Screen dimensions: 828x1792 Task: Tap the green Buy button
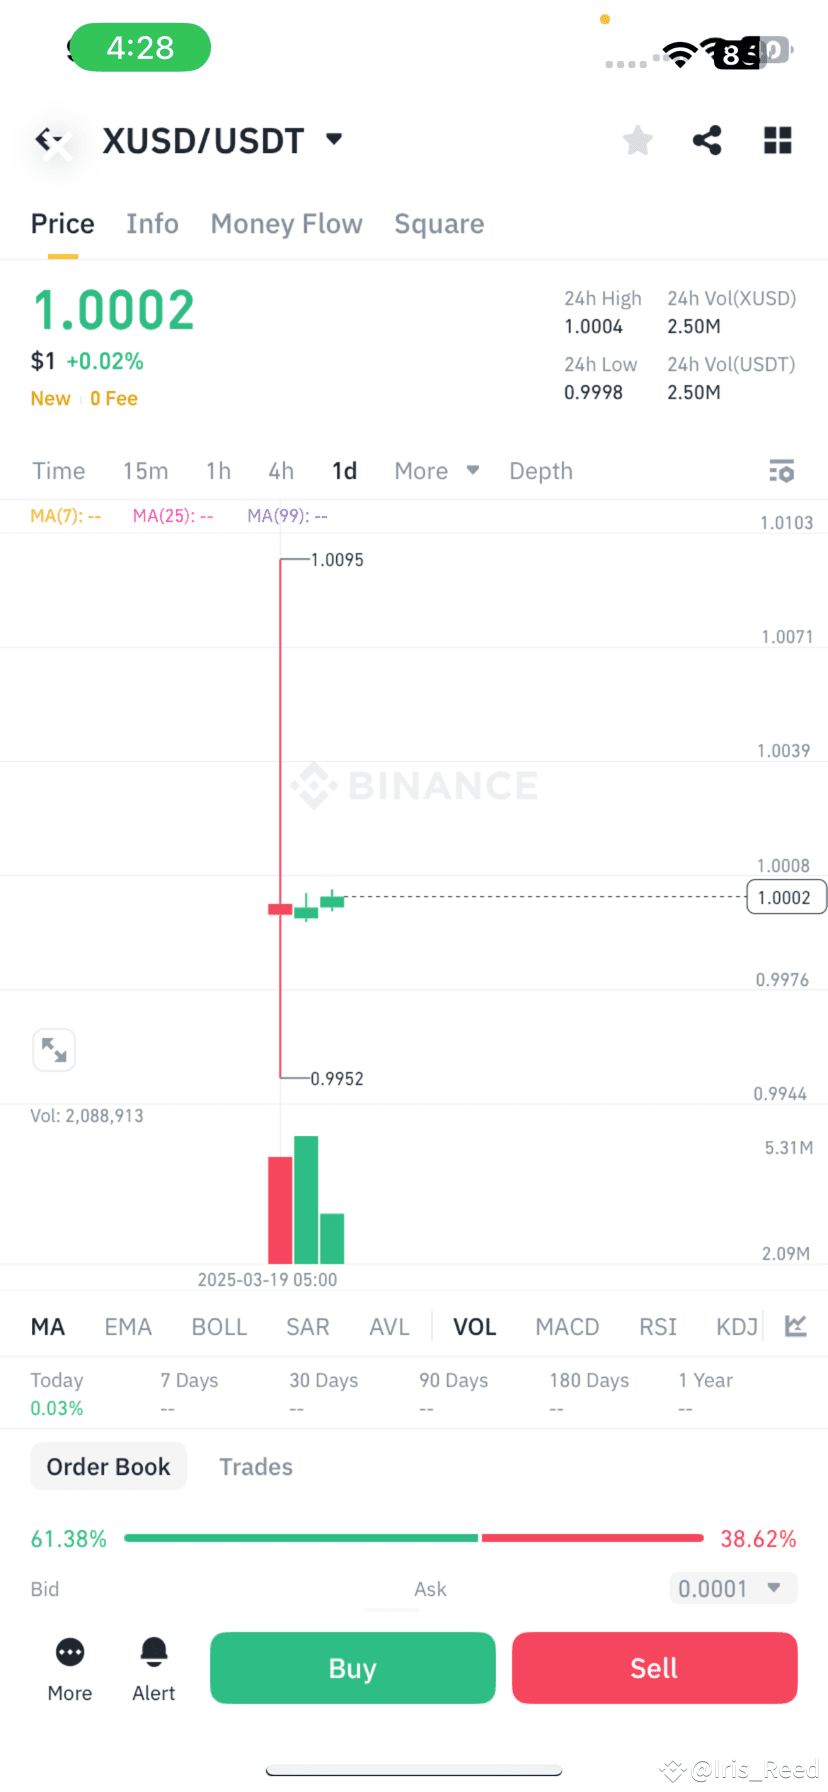[x=353, y=1668]
